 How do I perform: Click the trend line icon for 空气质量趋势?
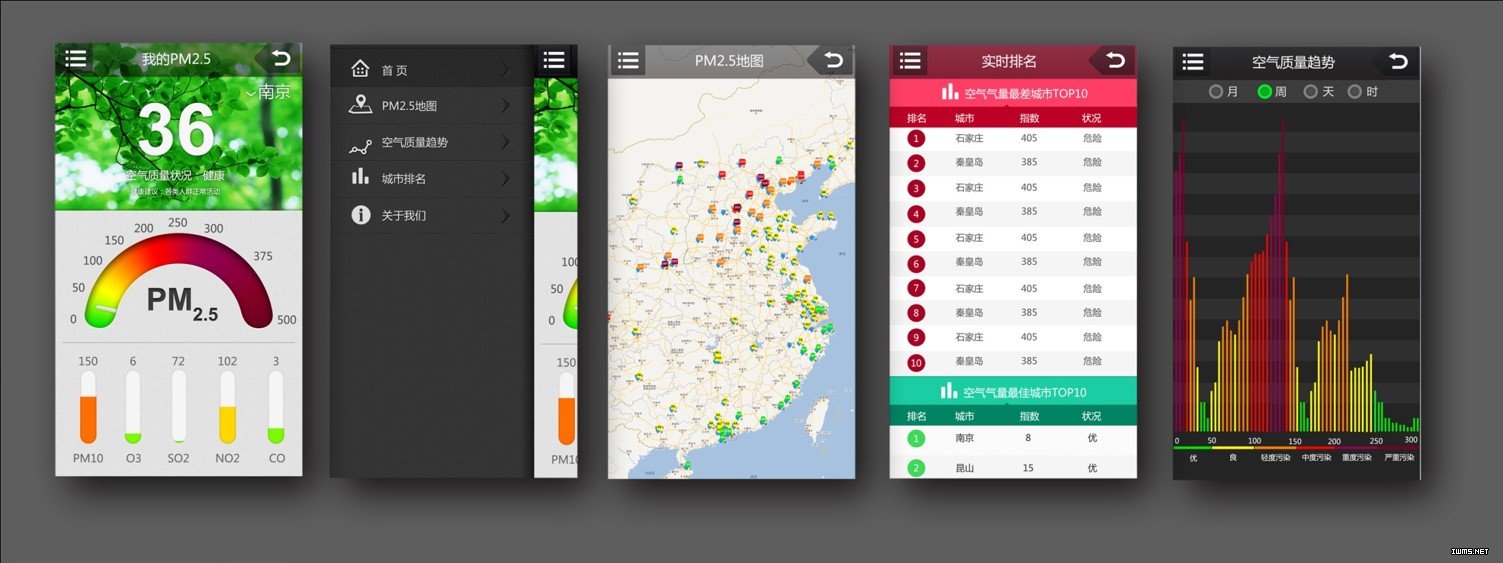pos(360,146)
